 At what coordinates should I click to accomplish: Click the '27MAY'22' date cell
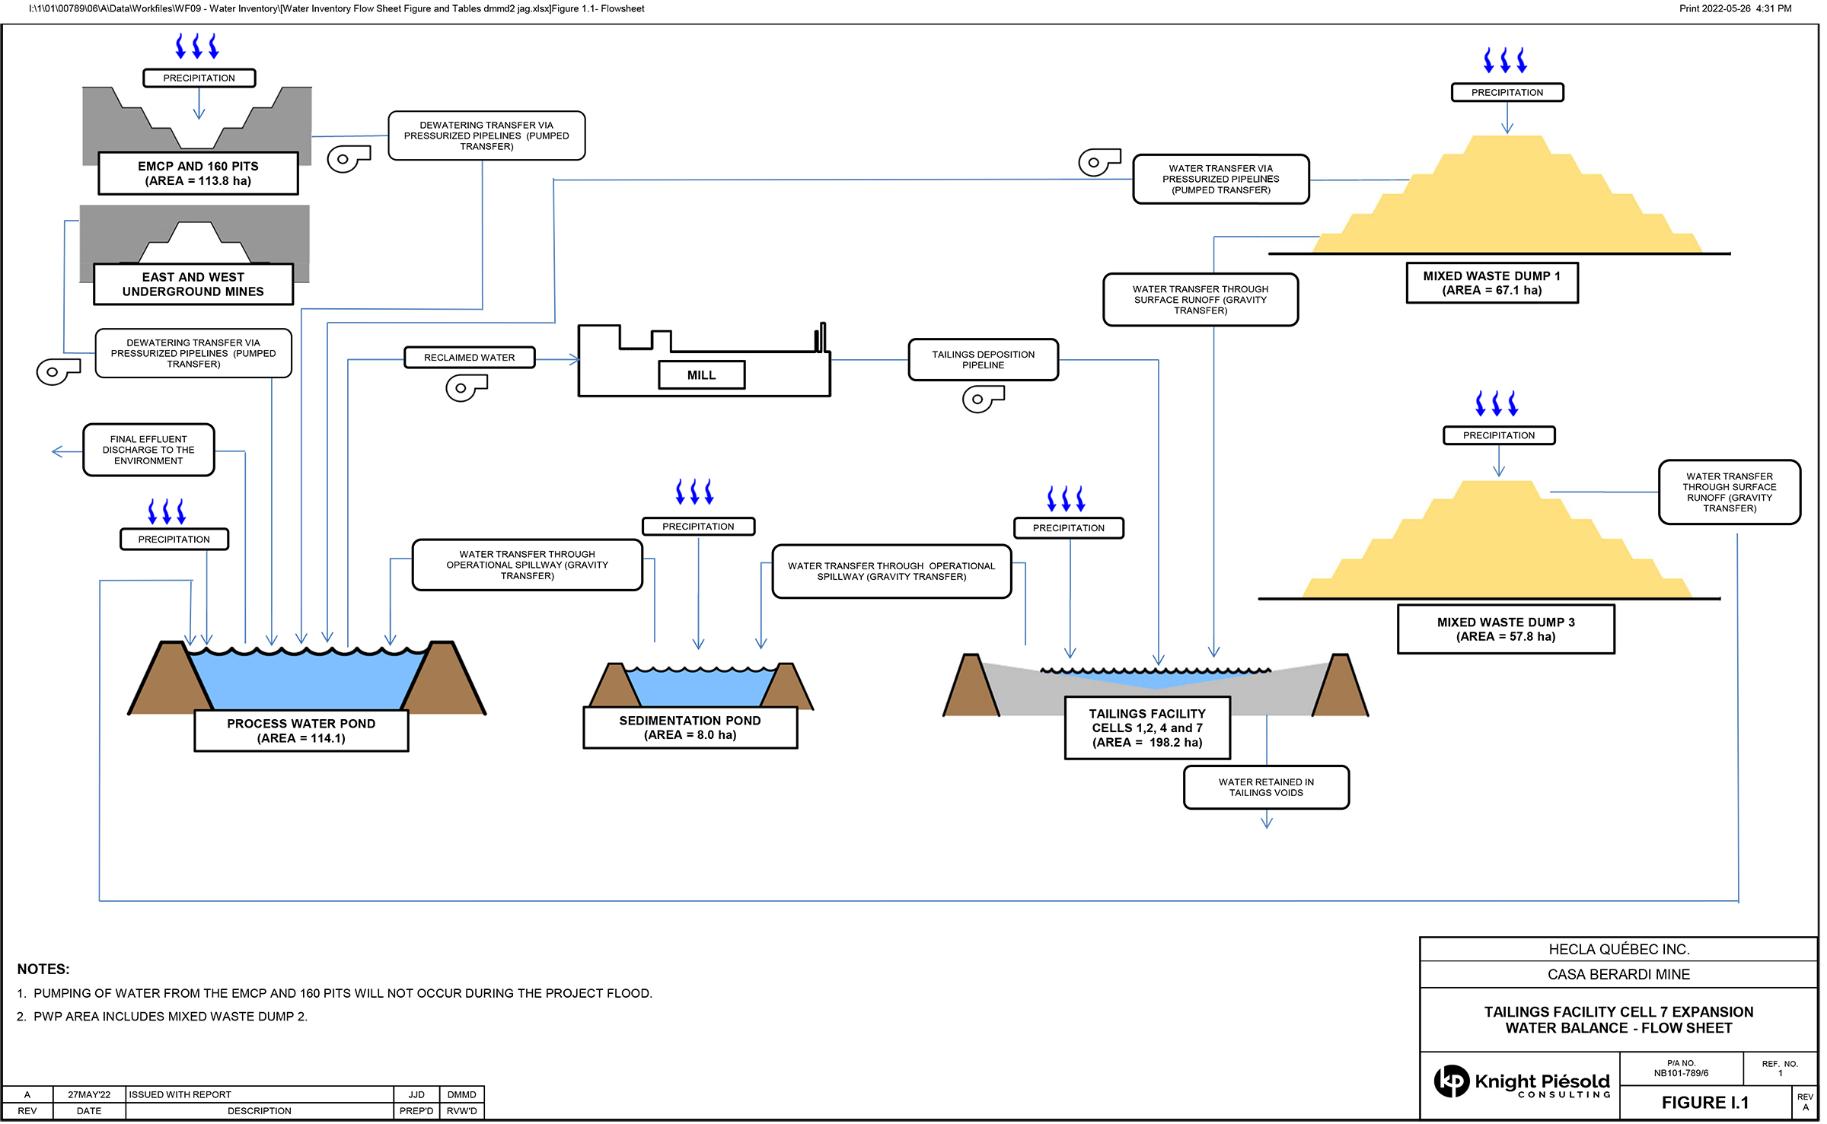pyautogui.click(x=88, y=1094)
